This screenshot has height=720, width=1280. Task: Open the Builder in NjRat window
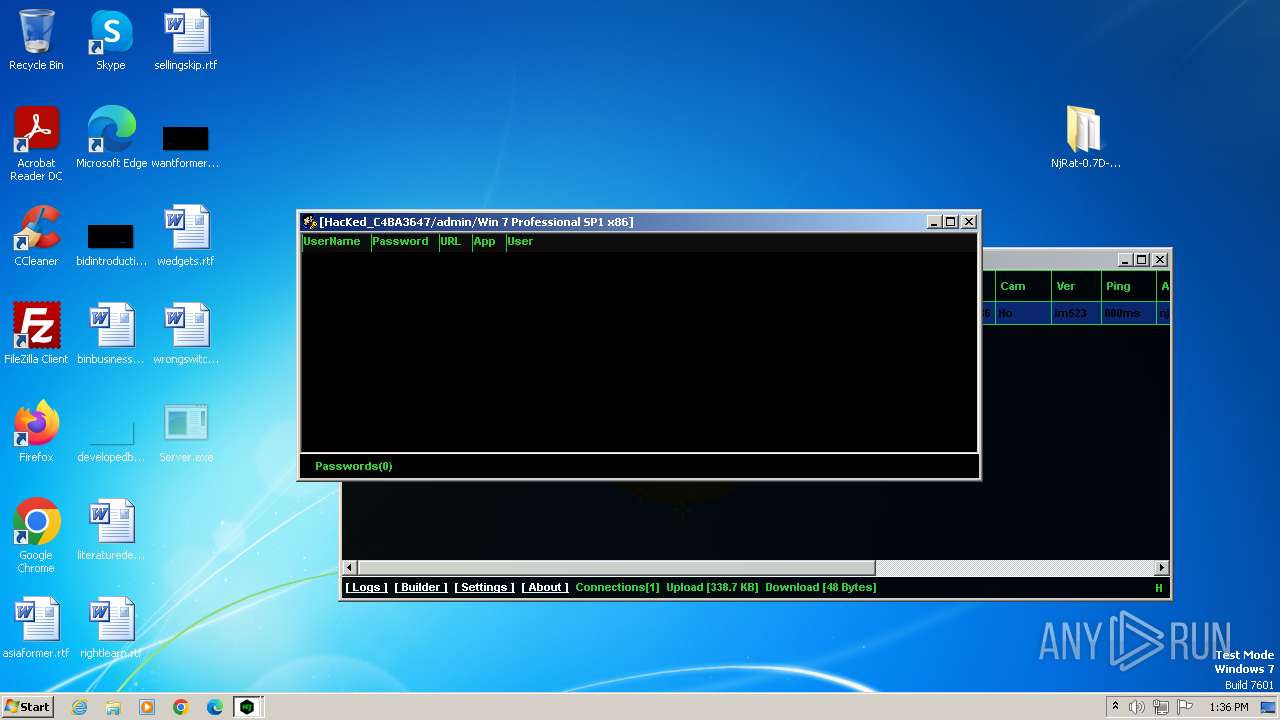pyautogui.click(x=421, y=587)
